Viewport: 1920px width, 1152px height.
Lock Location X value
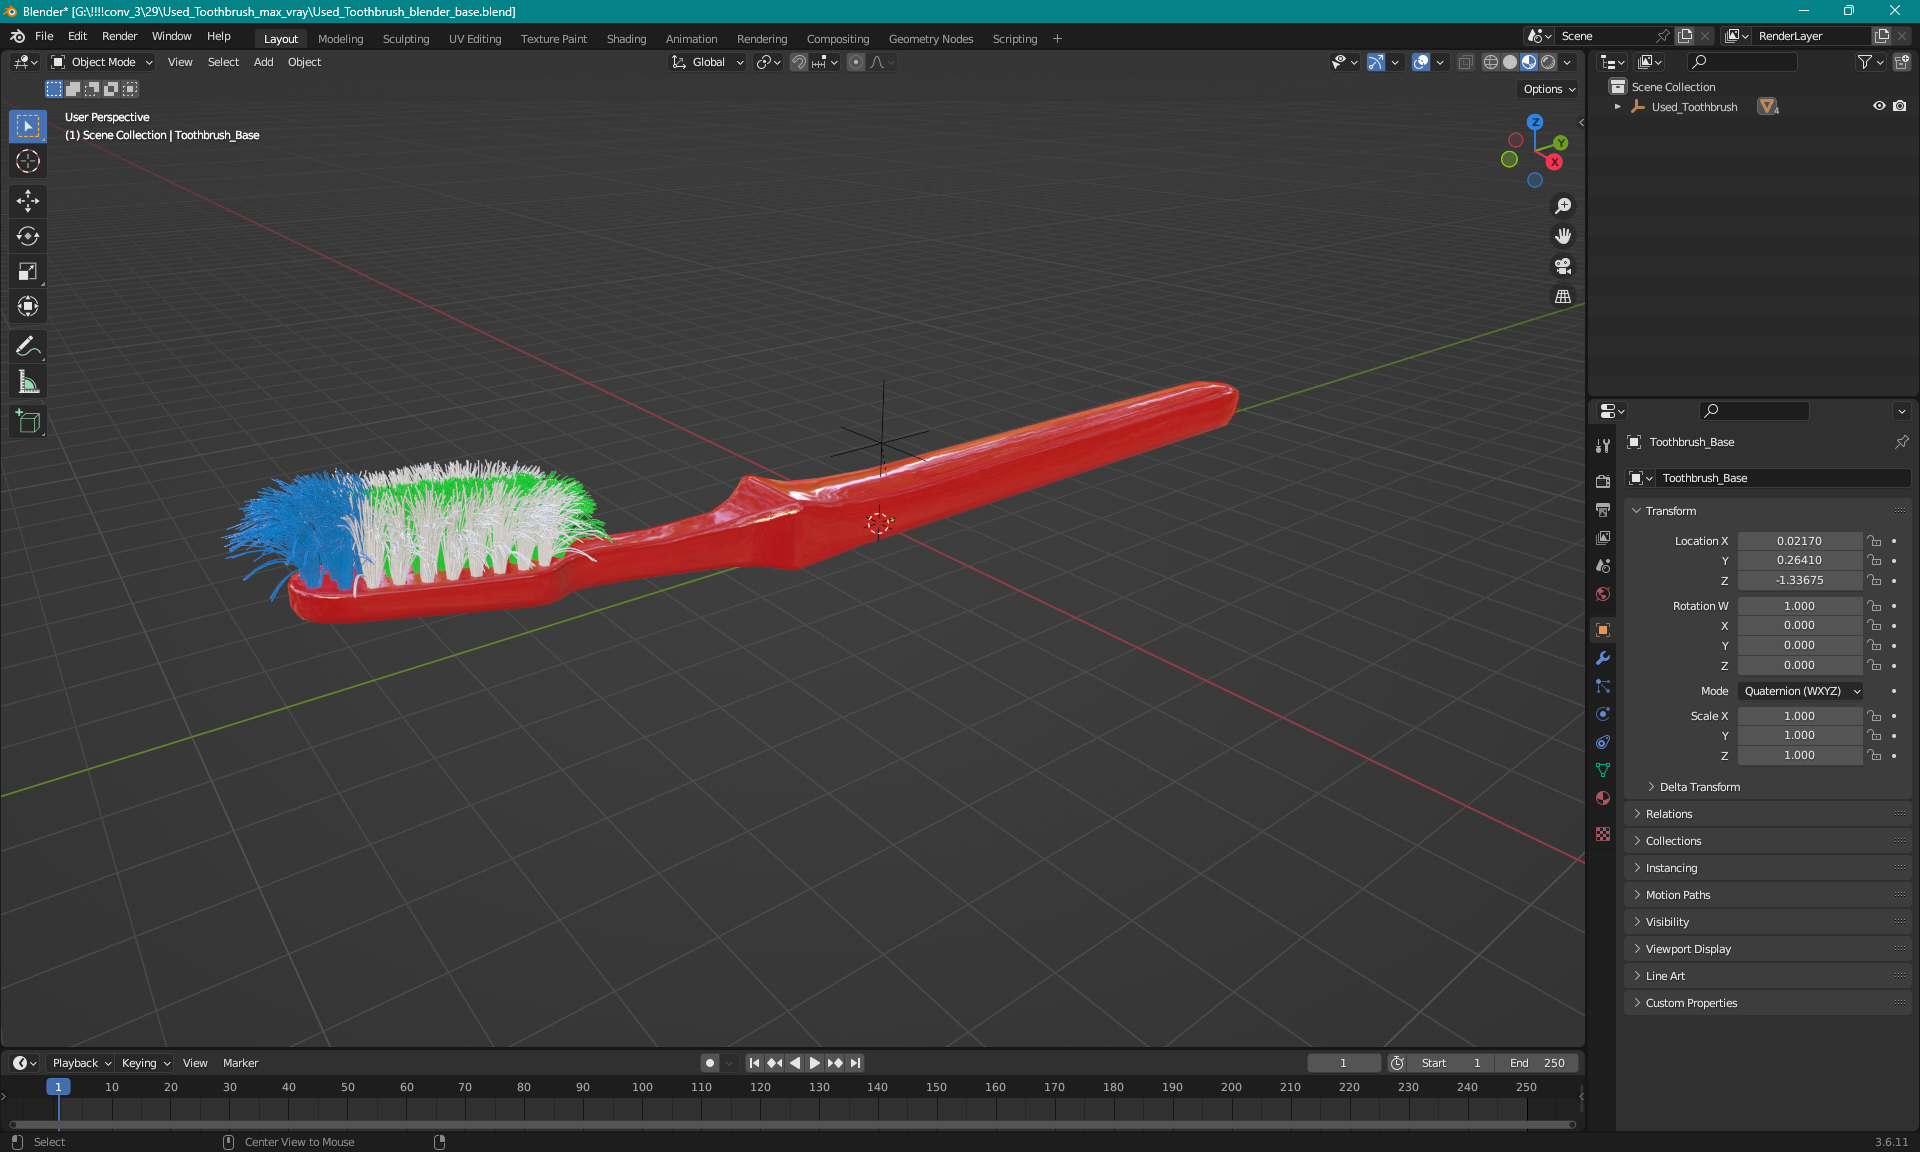(1875, 541)
